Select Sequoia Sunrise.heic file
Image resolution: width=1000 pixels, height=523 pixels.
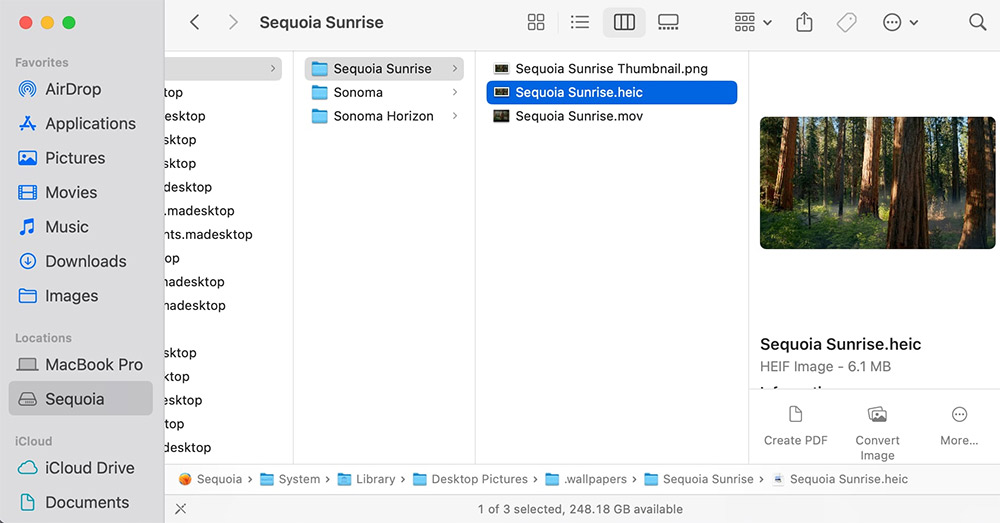click(x=612, y=92)
